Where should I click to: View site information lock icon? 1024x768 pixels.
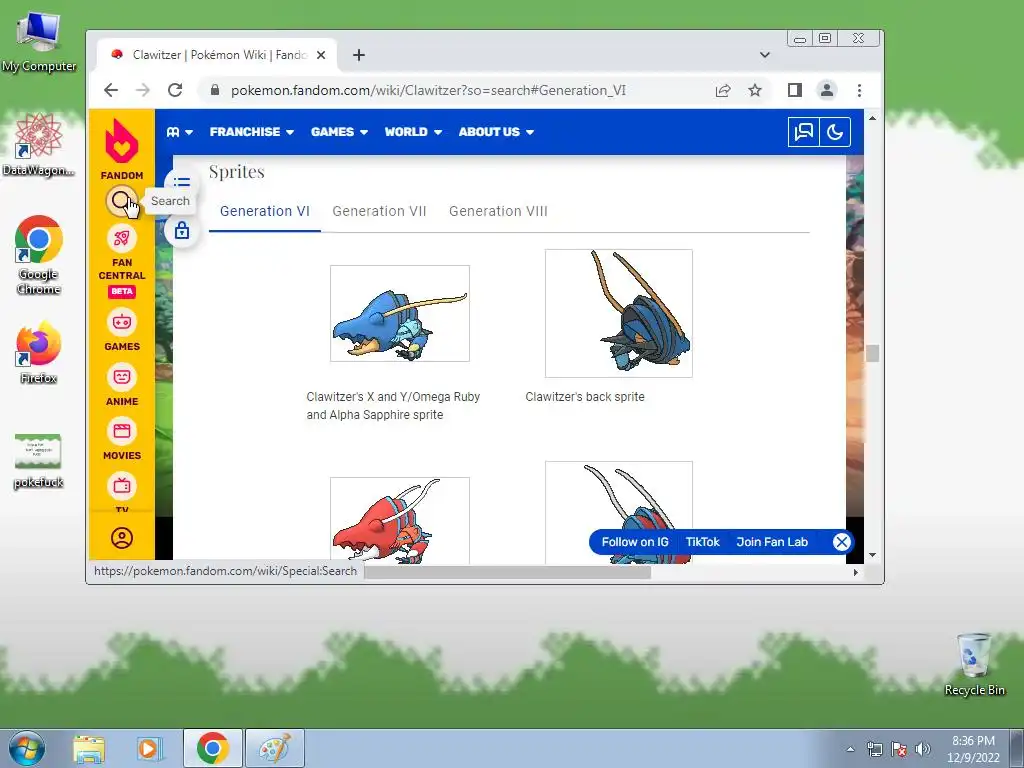(214, 90)
